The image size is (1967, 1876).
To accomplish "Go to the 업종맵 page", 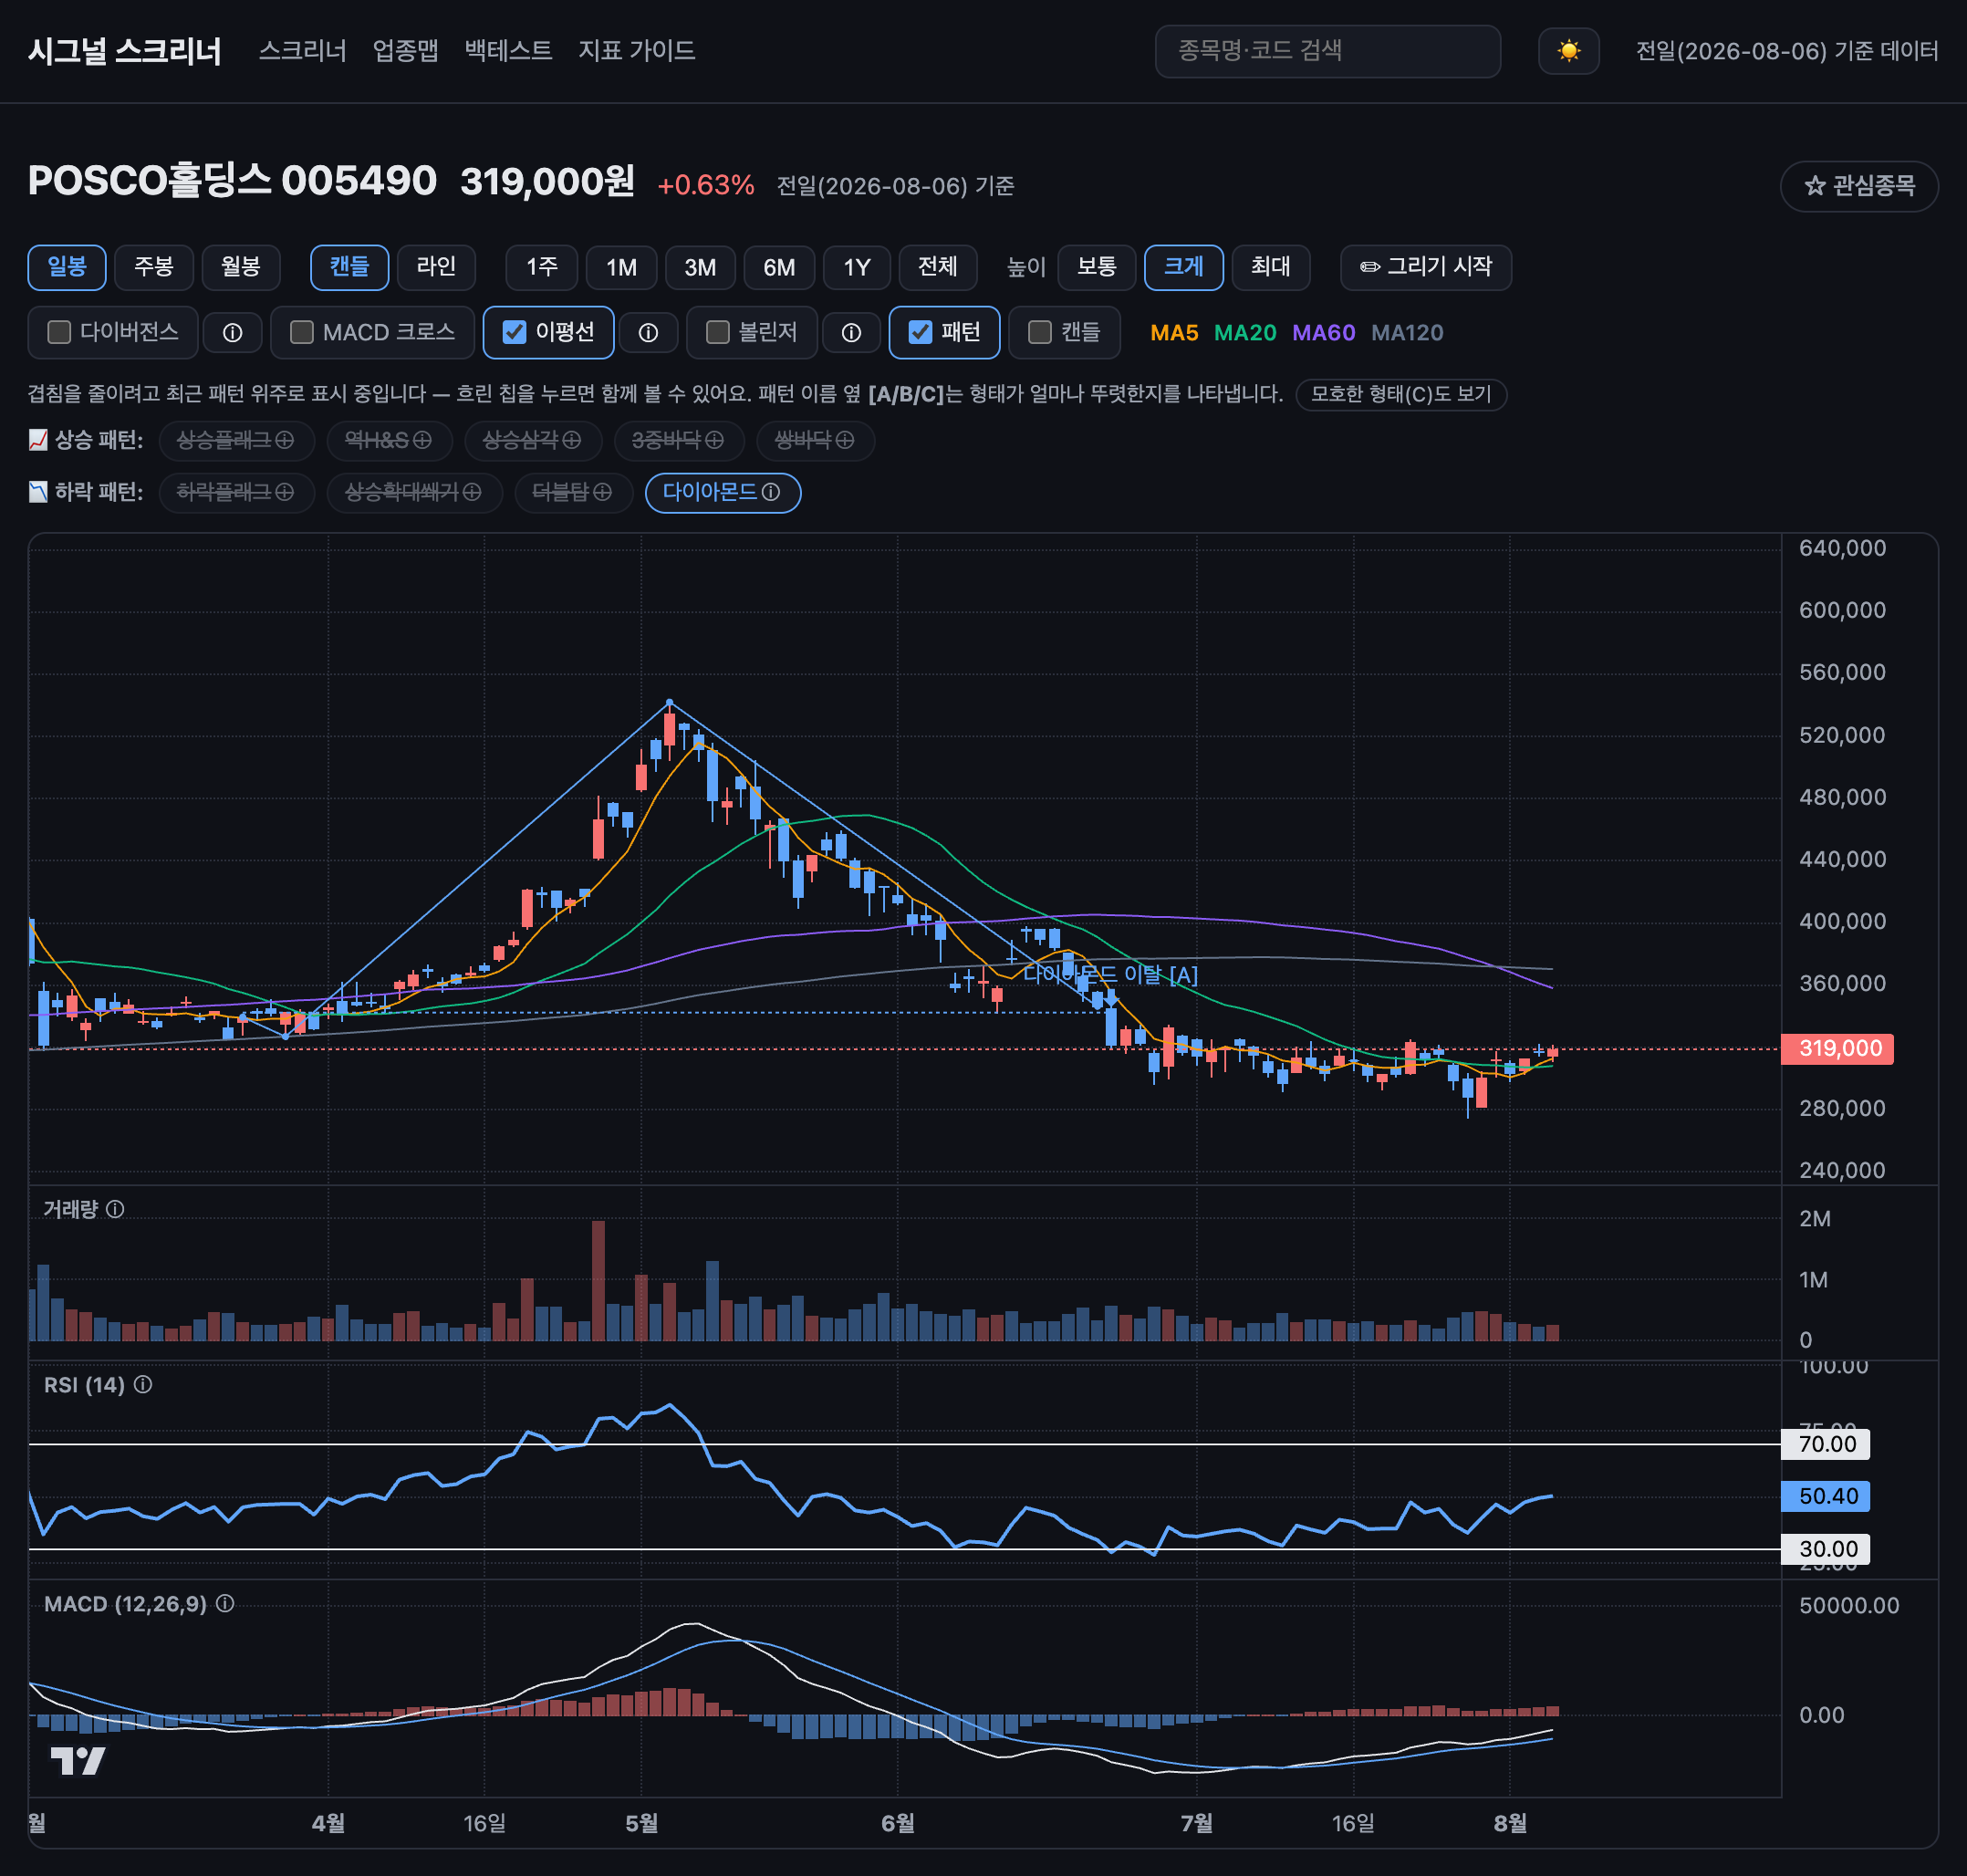I will point(405,51).
